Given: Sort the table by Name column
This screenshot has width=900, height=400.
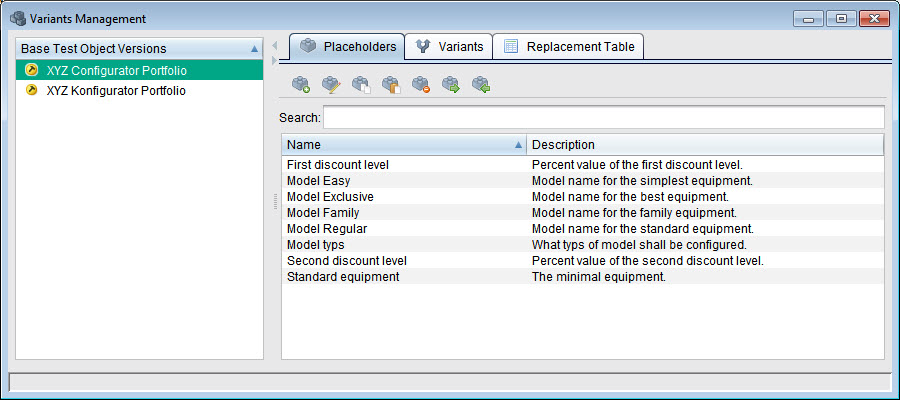Looking at the screenshot, I should coord(404,144).
